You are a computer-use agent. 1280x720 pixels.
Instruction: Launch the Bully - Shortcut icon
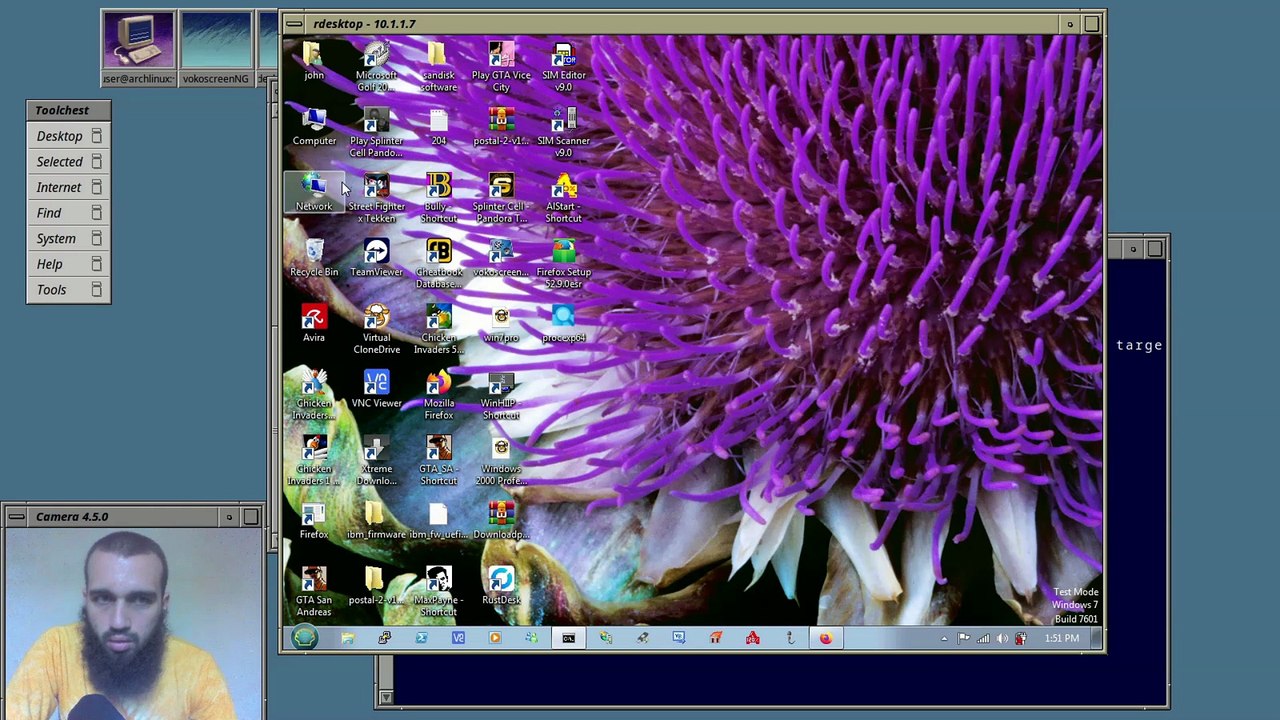pyautogui.click(x=438, y=198)
